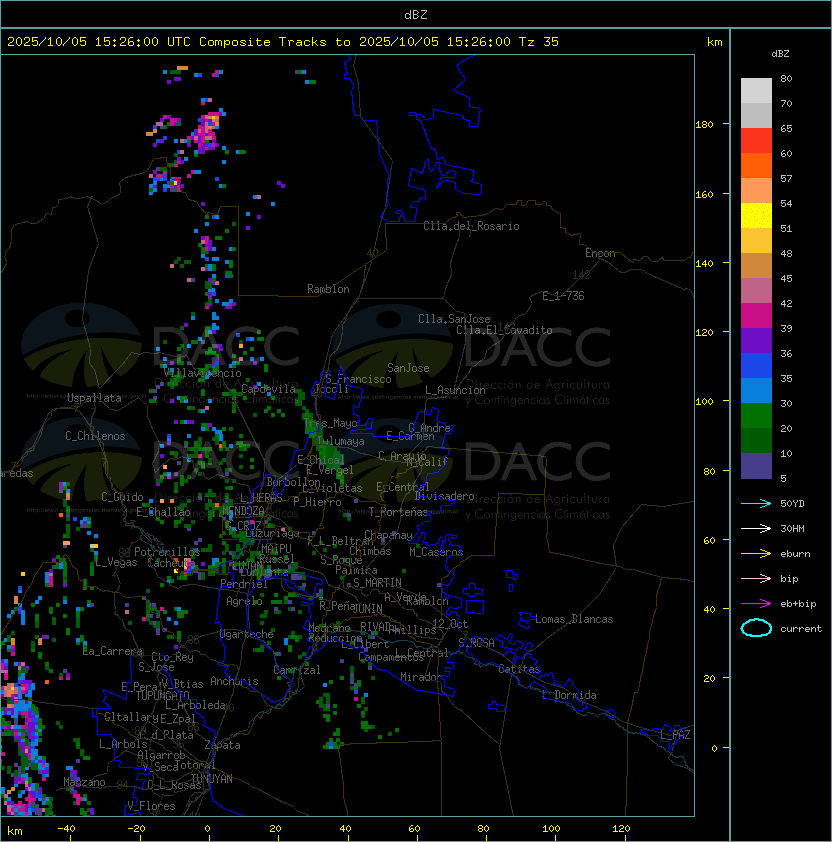Select the 45 dBZ brown-orange swatch
832x842 pixels.
click(756, 265)
